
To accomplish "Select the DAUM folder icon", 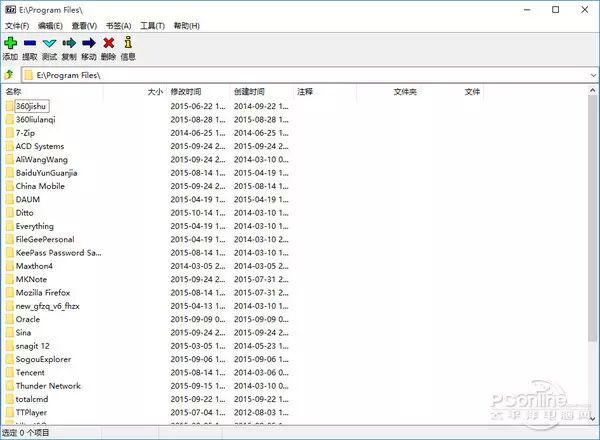I will 10,200.
